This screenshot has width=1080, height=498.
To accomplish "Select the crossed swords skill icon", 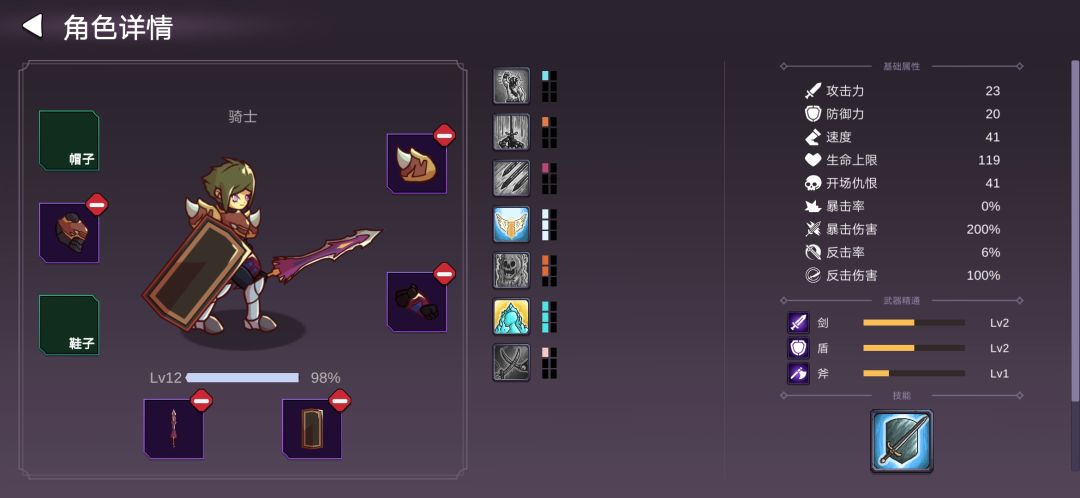I will pyautogui.click(x=511, y=363).
